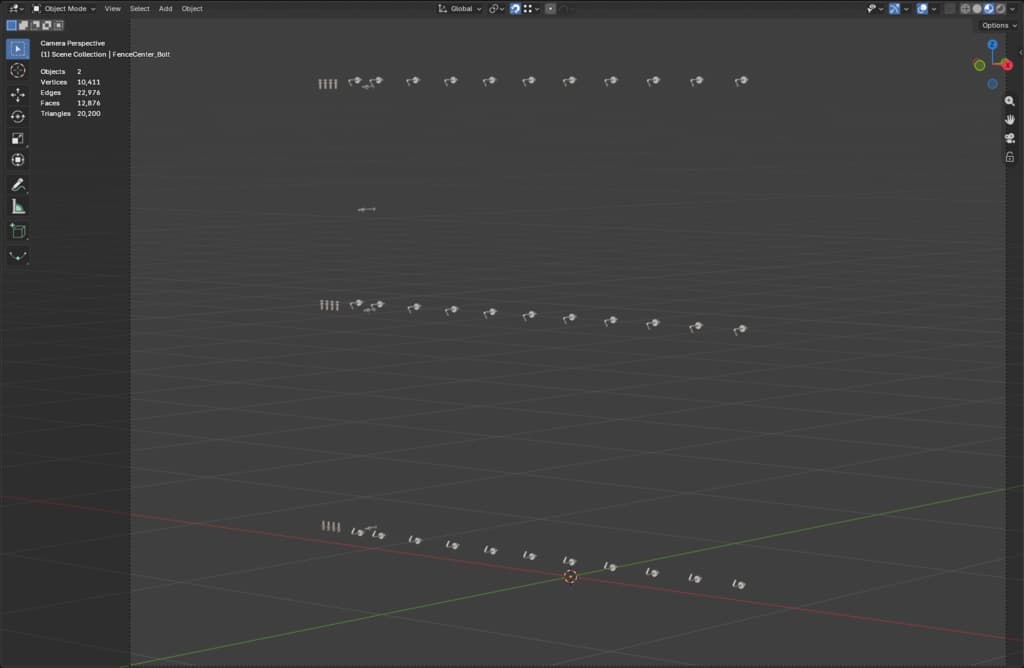Select the Add Cube tool
The image size is (1024, 668).
pos(18,231)
